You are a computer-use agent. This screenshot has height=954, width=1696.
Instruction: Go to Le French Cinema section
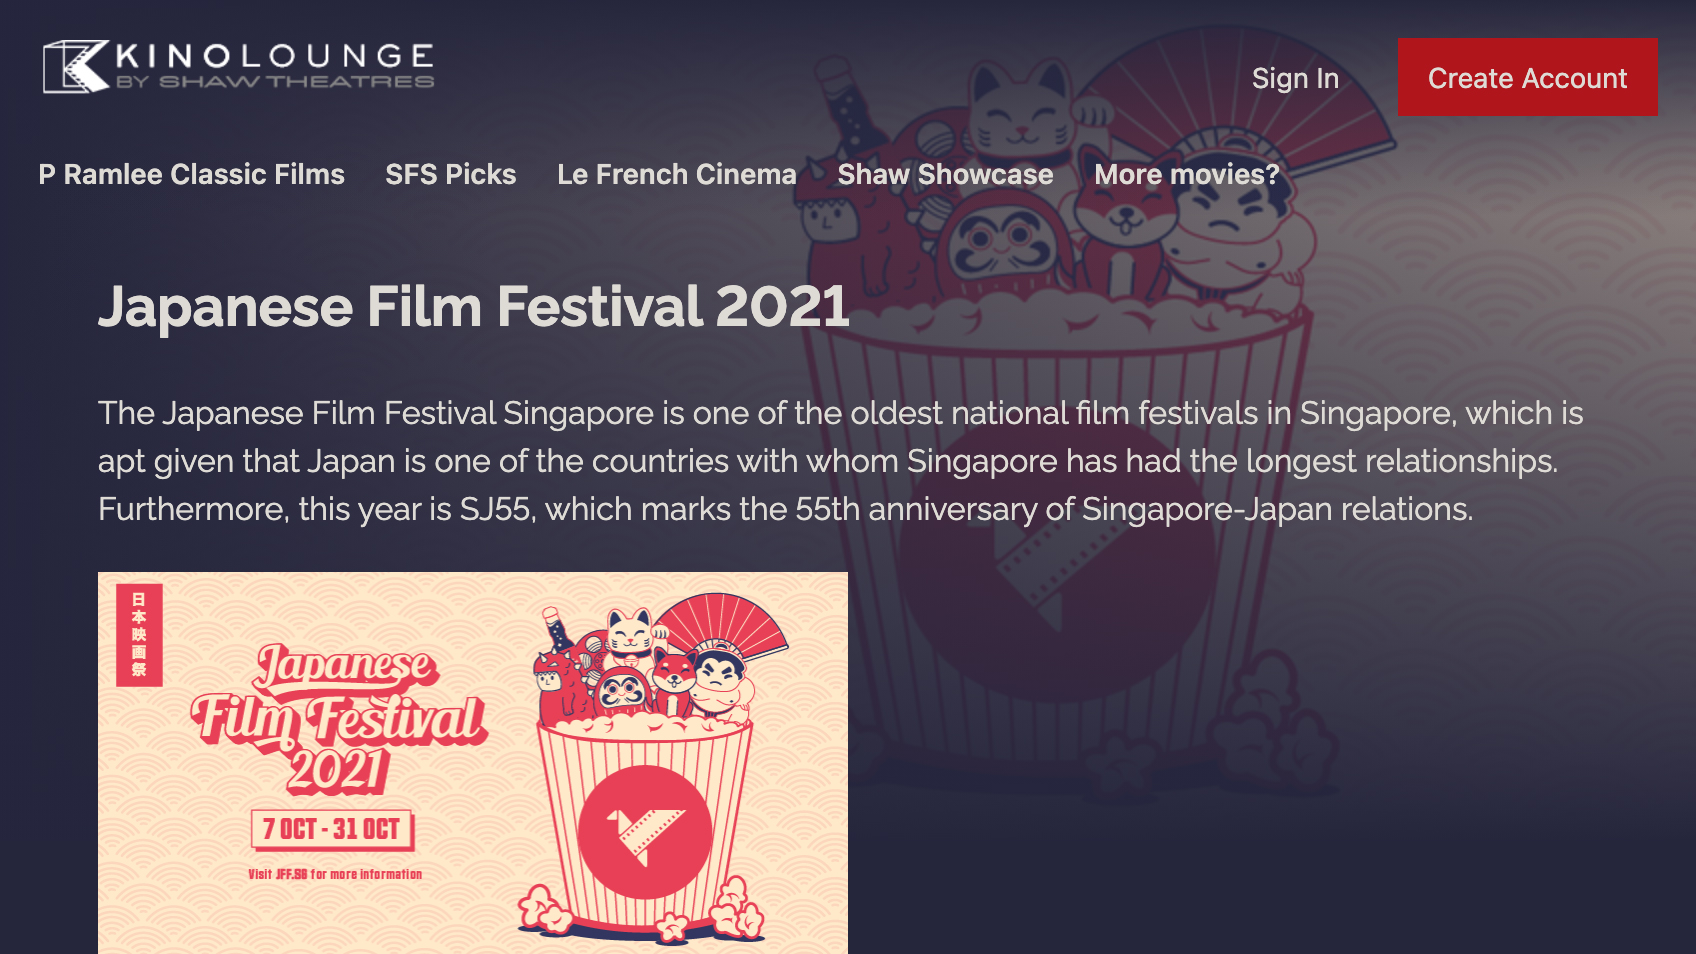pos(677,174)
